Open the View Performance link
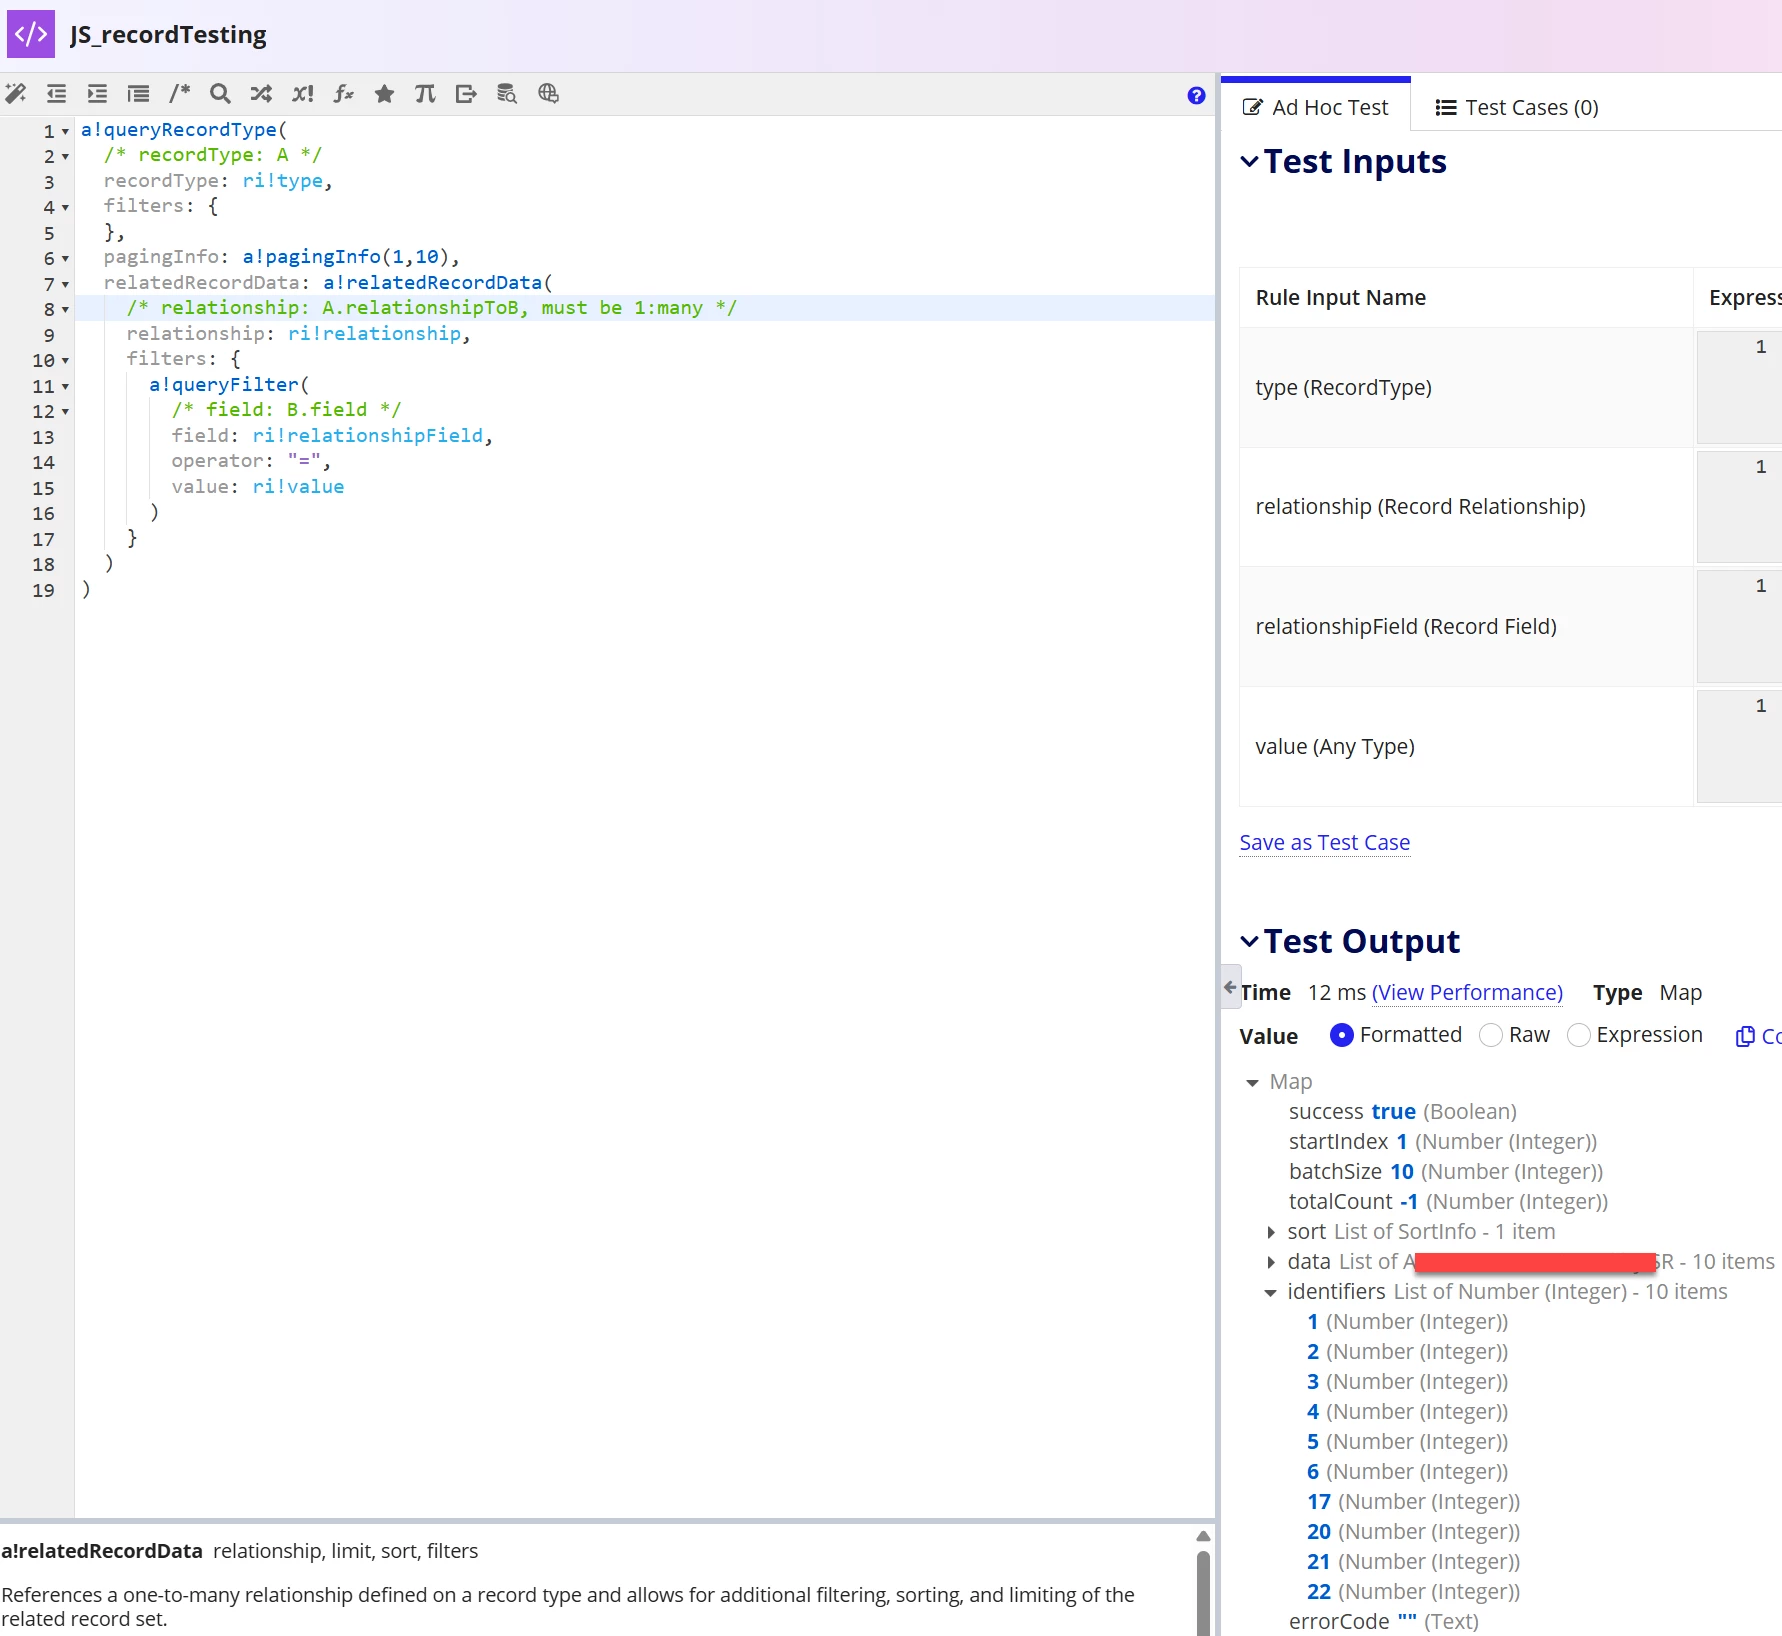1782x1636 pixels. (1467, 992)
